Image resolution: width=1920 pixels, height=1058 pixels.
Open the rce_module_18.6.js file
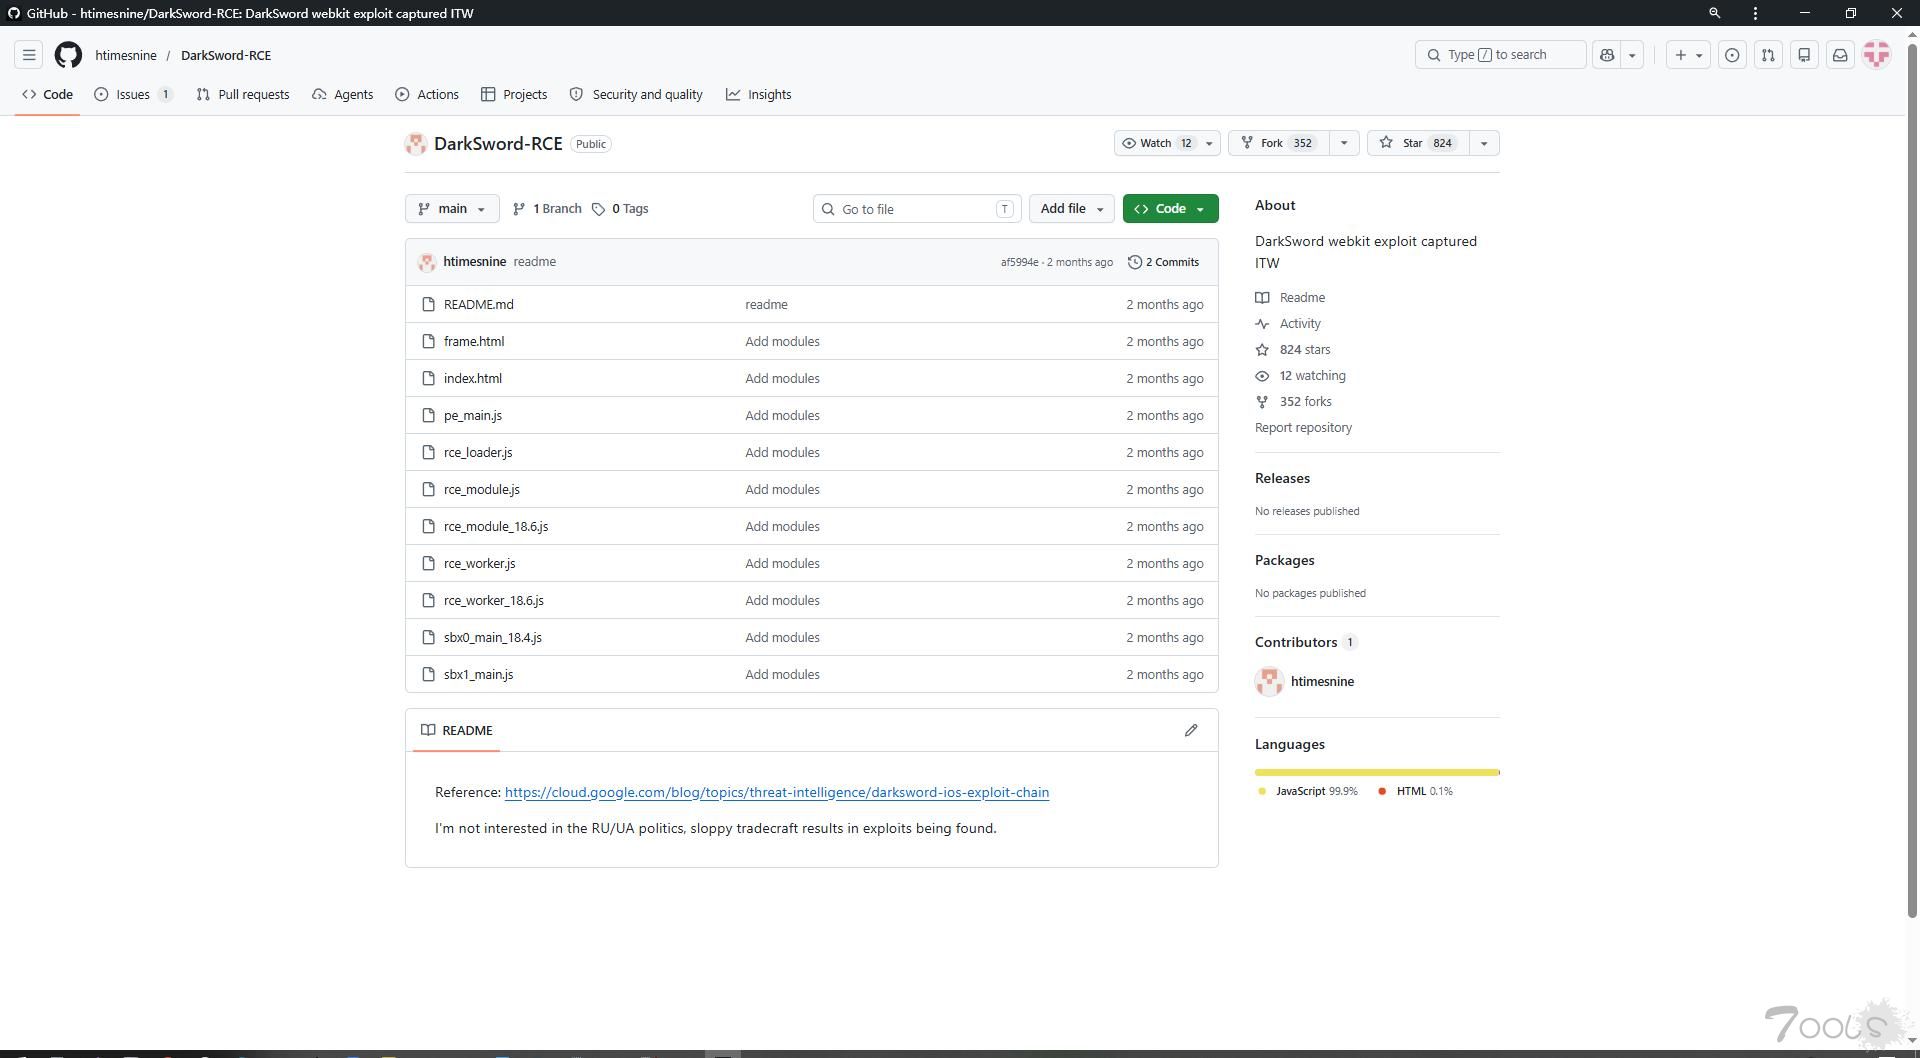pyautogui.click(x=496, y=526)
